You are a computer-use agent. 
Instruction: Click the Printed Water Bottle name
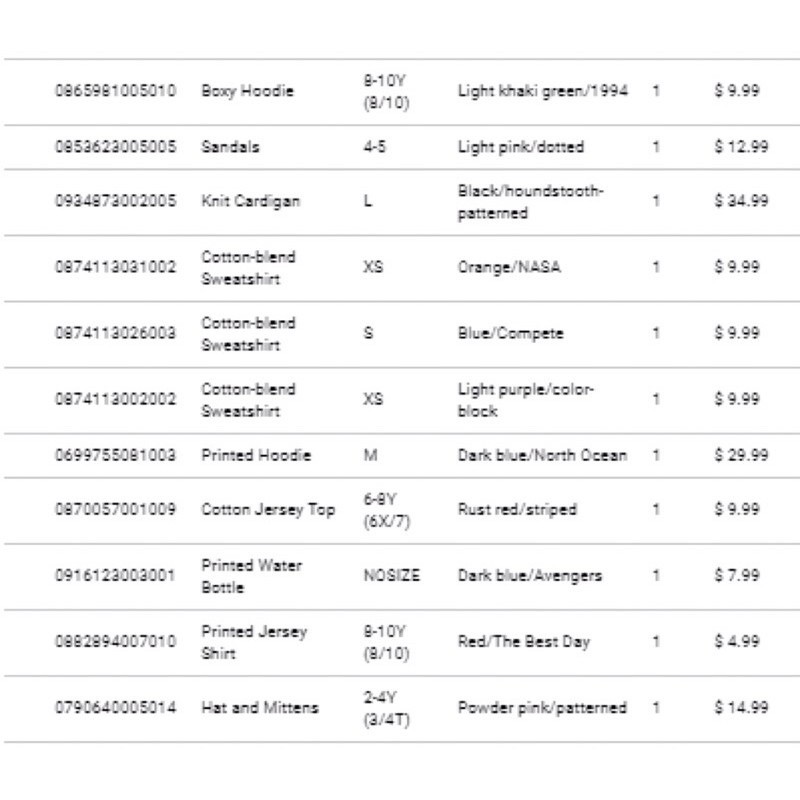pos(252,576)
